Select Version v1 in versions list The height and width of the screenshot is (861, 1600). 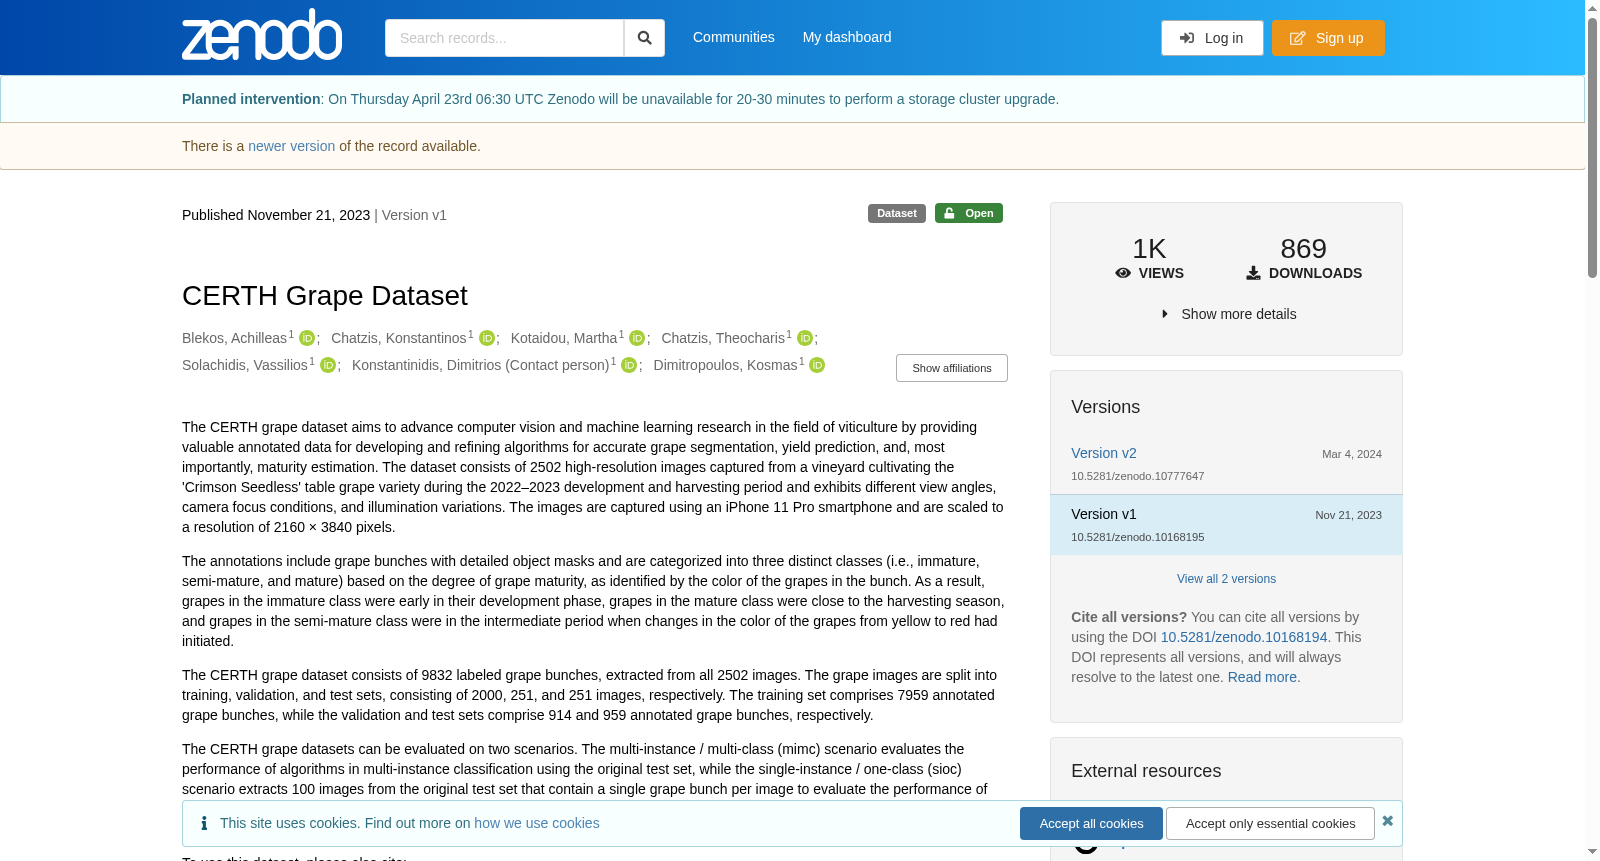(1226, 525)
